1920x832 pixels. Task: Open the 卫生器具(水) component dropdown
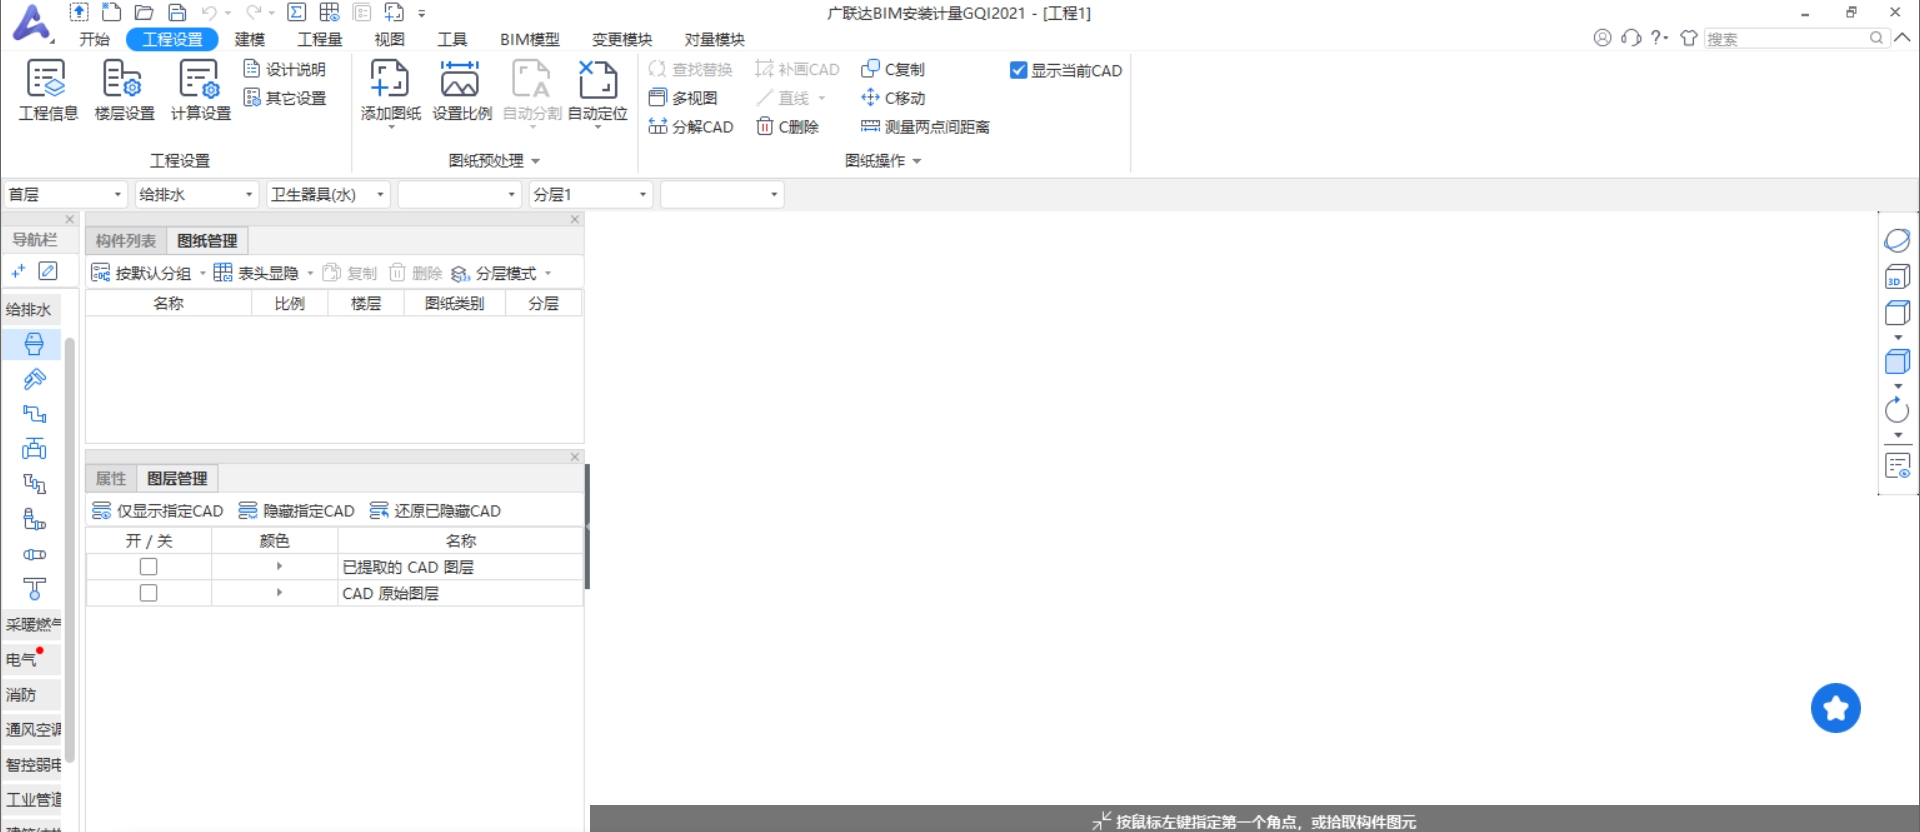point(328,194)
